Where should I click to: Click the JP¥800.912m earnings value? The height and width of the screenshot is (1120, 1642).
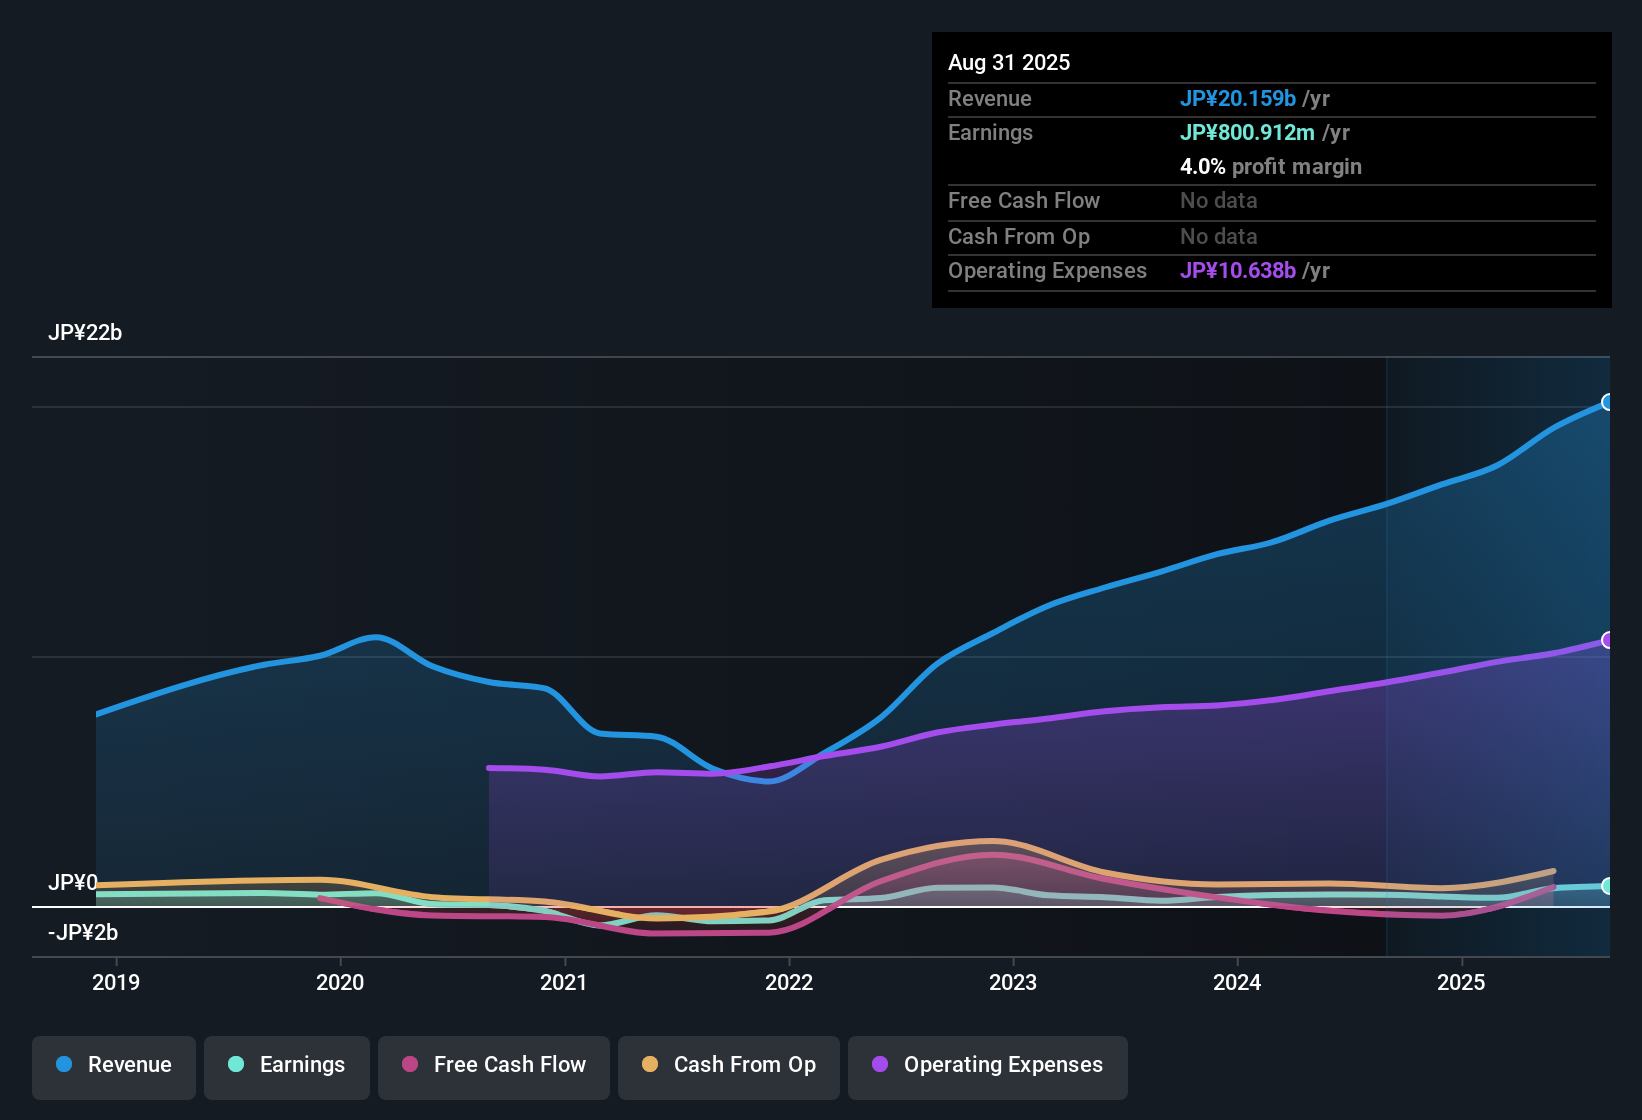(1248, 132)
